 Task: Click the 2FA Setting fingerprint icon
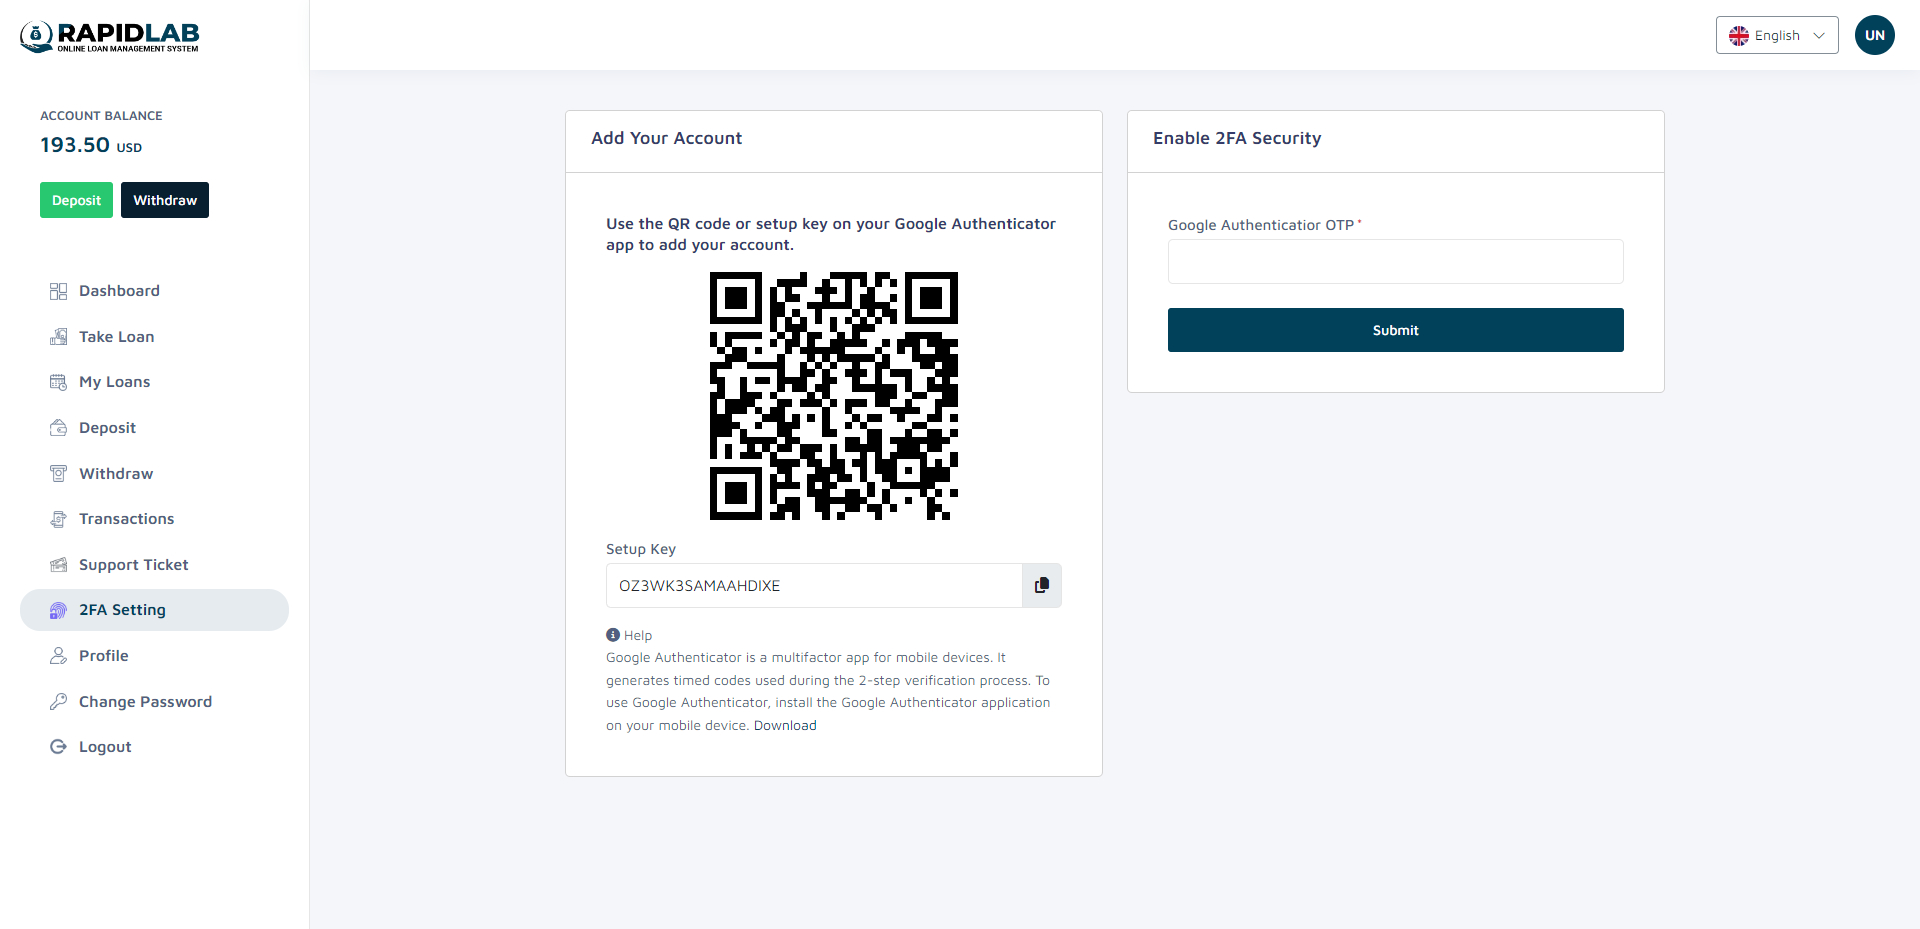click(x=58, y=610)
